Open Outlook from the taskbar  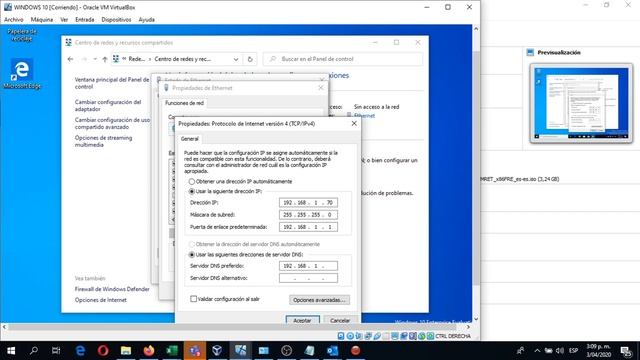click(x=332, y=351)
